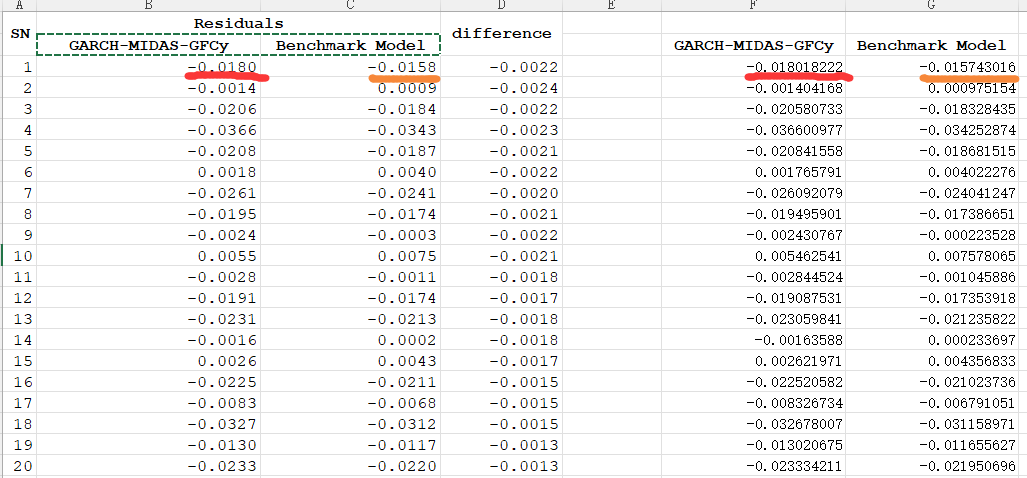Image resolution: width=1027 pixels, height=478 pixels.
Task: Click the column E header letter
Action: coord(611,5)
